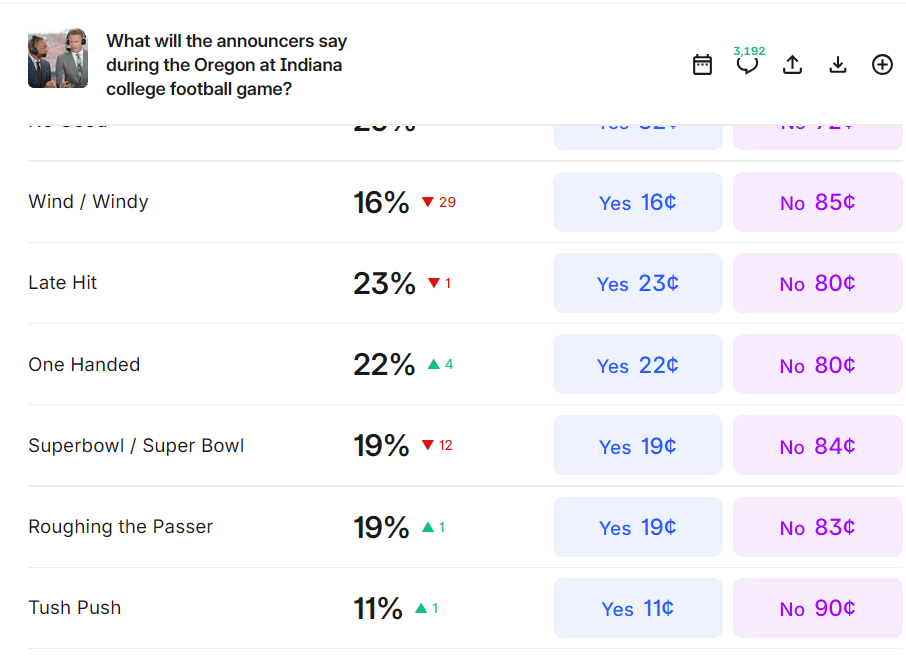Image resolution: width=906 pixels, height=662 pixels.
Task: Choose Yes 22¢ for One Handed
Action: 637,365
